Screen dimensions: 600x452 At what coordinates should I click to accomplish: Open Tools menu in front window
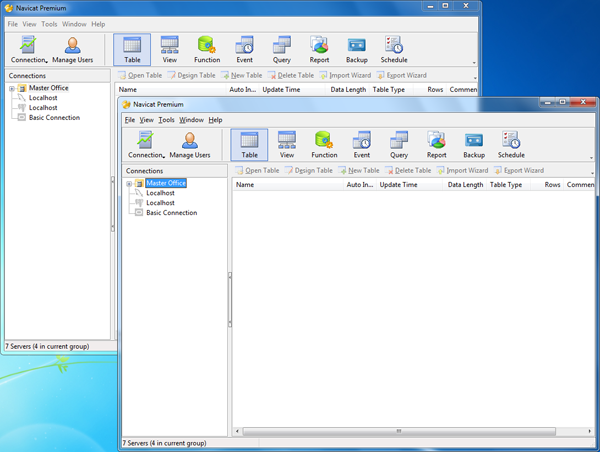166,120
